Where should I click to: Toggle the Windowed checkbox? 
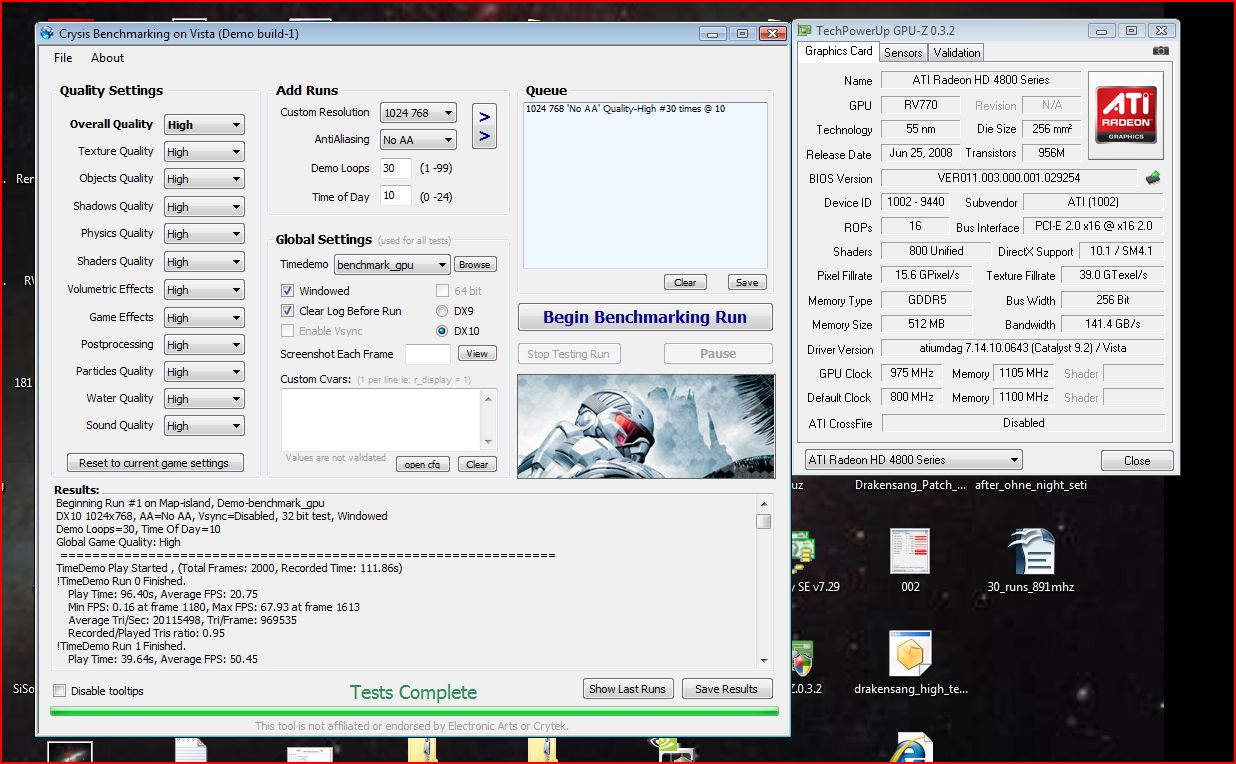coord(288,291)
